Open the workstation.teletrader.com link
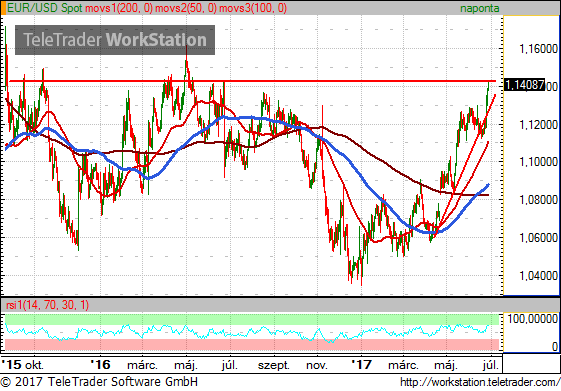The width and height of the screenshot is (561, 391). 480,382
